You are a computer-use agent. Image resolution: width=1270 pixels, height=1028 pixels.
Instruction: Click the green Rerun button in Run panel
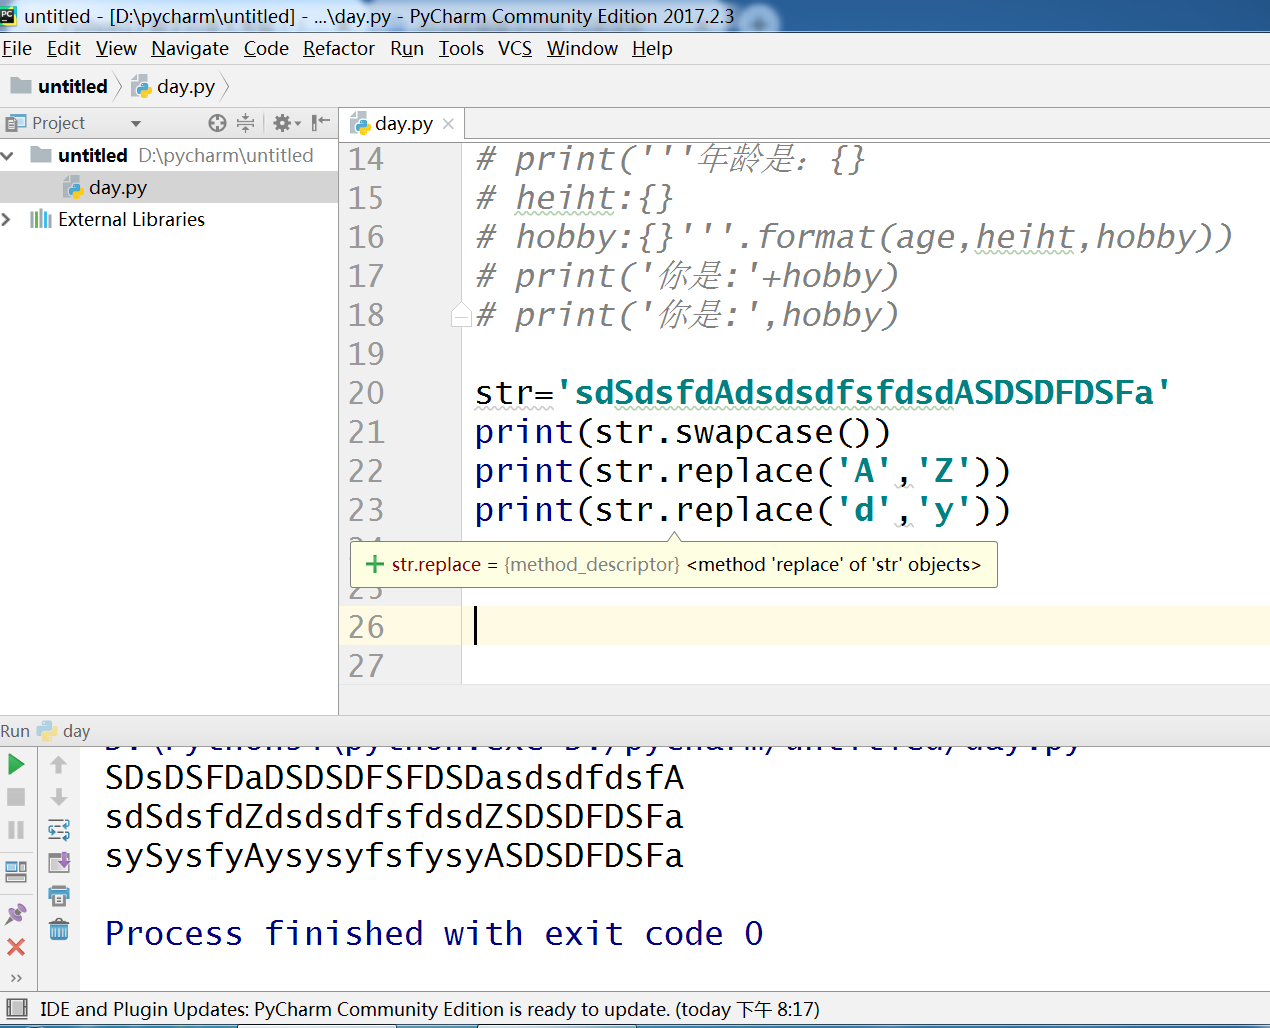coord(16,765)
